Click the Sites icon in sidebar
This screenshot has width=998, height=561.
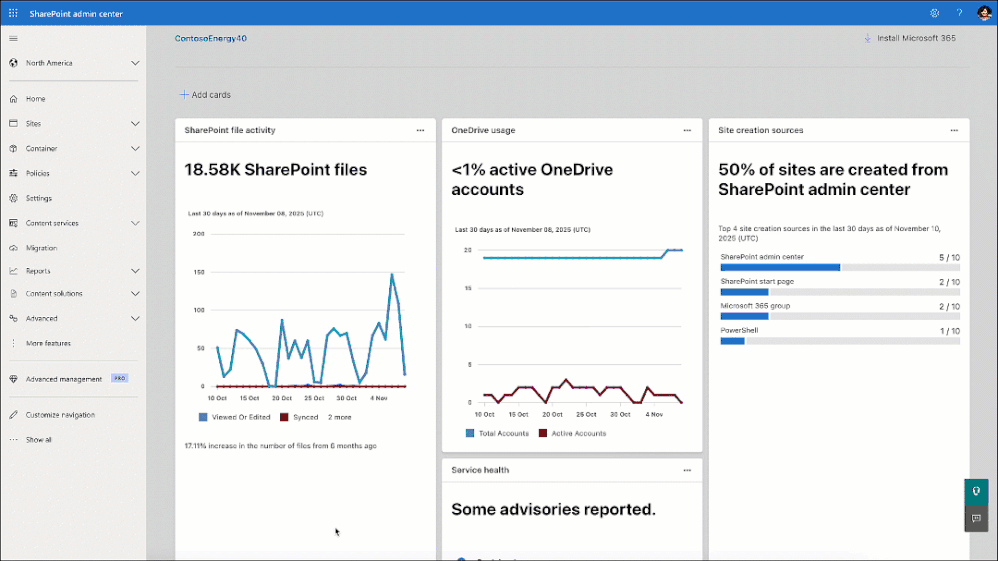pyautogui.click(x=13, y=124)
